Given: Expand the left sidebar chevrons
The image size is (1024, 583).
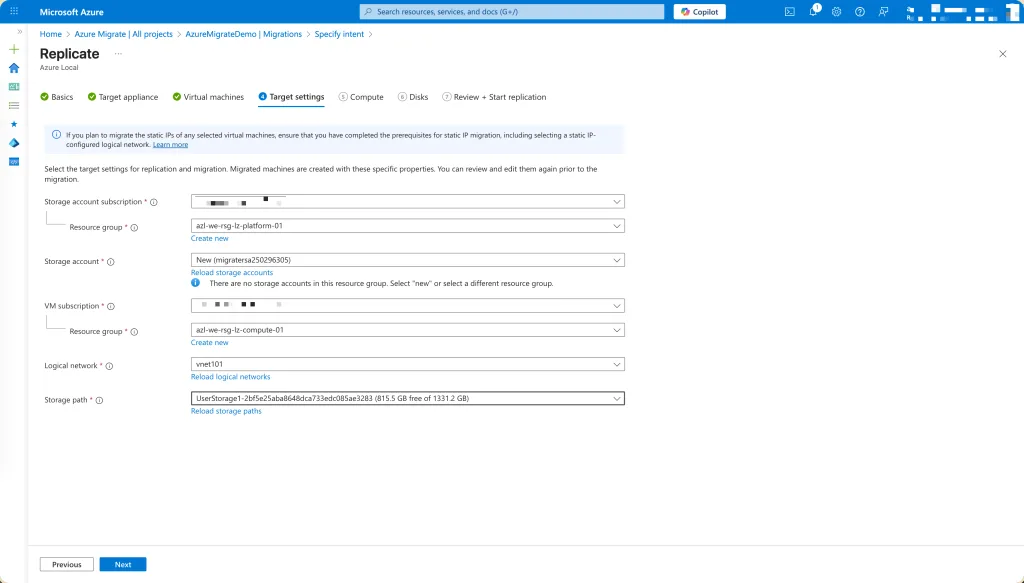Looking at the screenshot, I should point(19,32).
